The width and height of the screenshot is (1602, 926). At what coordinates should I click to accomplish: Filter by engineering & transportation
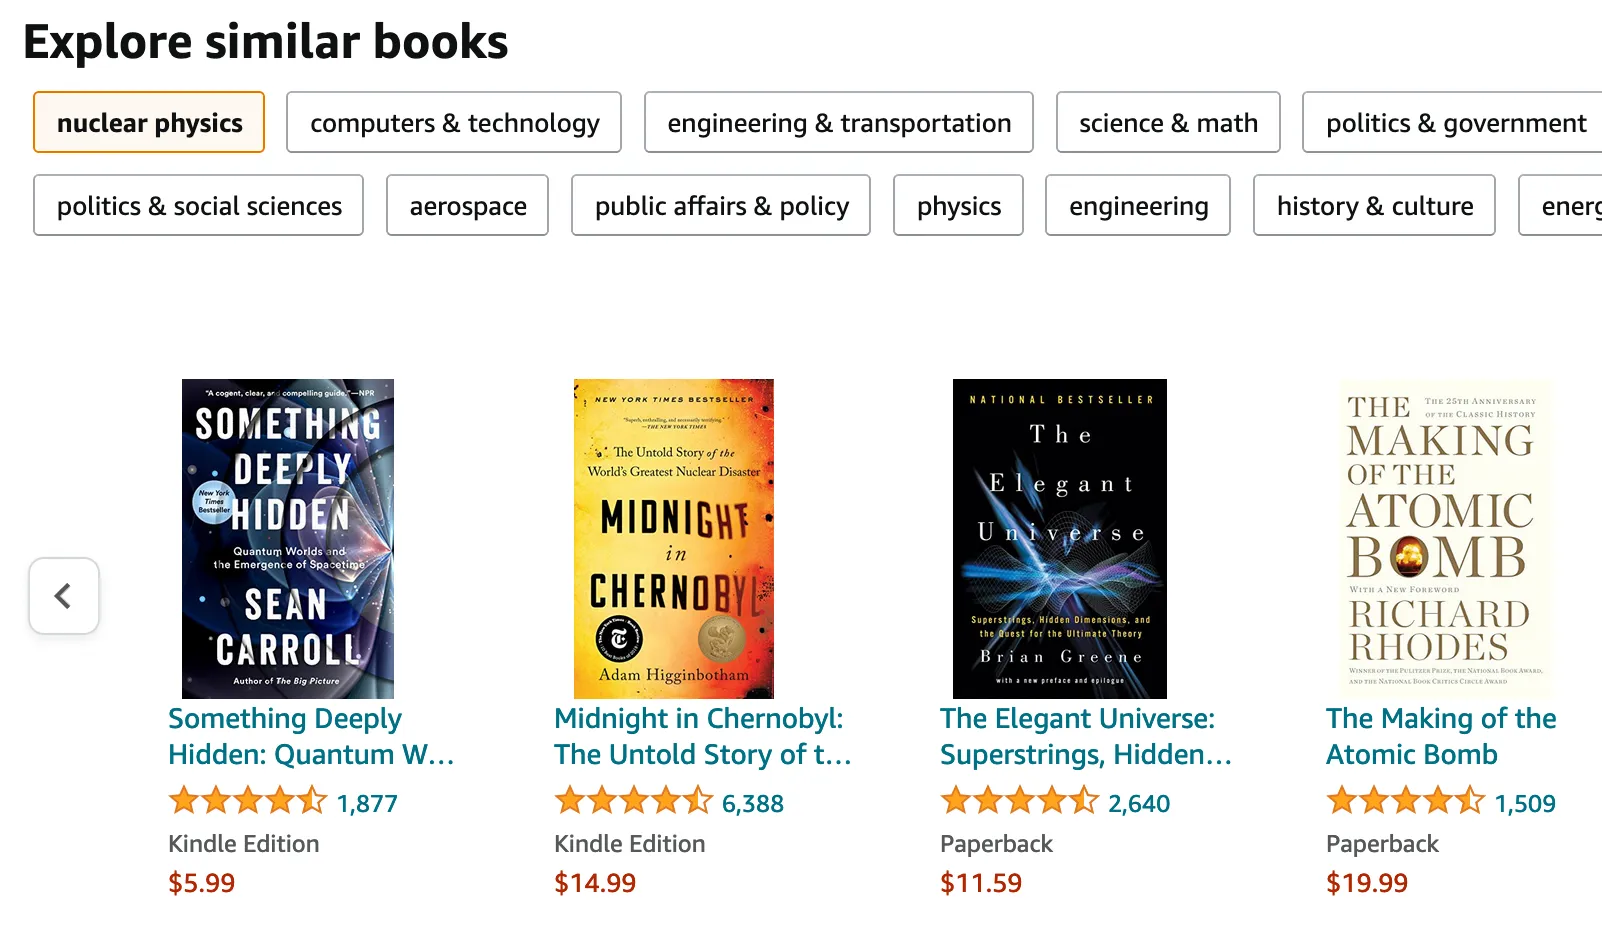[x=839, y=122]
